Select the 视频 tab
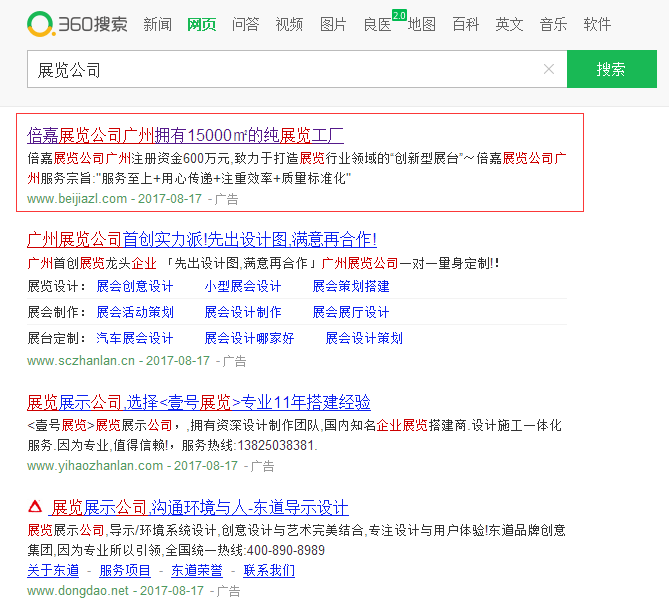669x609 pixels. tap(289, 24)
